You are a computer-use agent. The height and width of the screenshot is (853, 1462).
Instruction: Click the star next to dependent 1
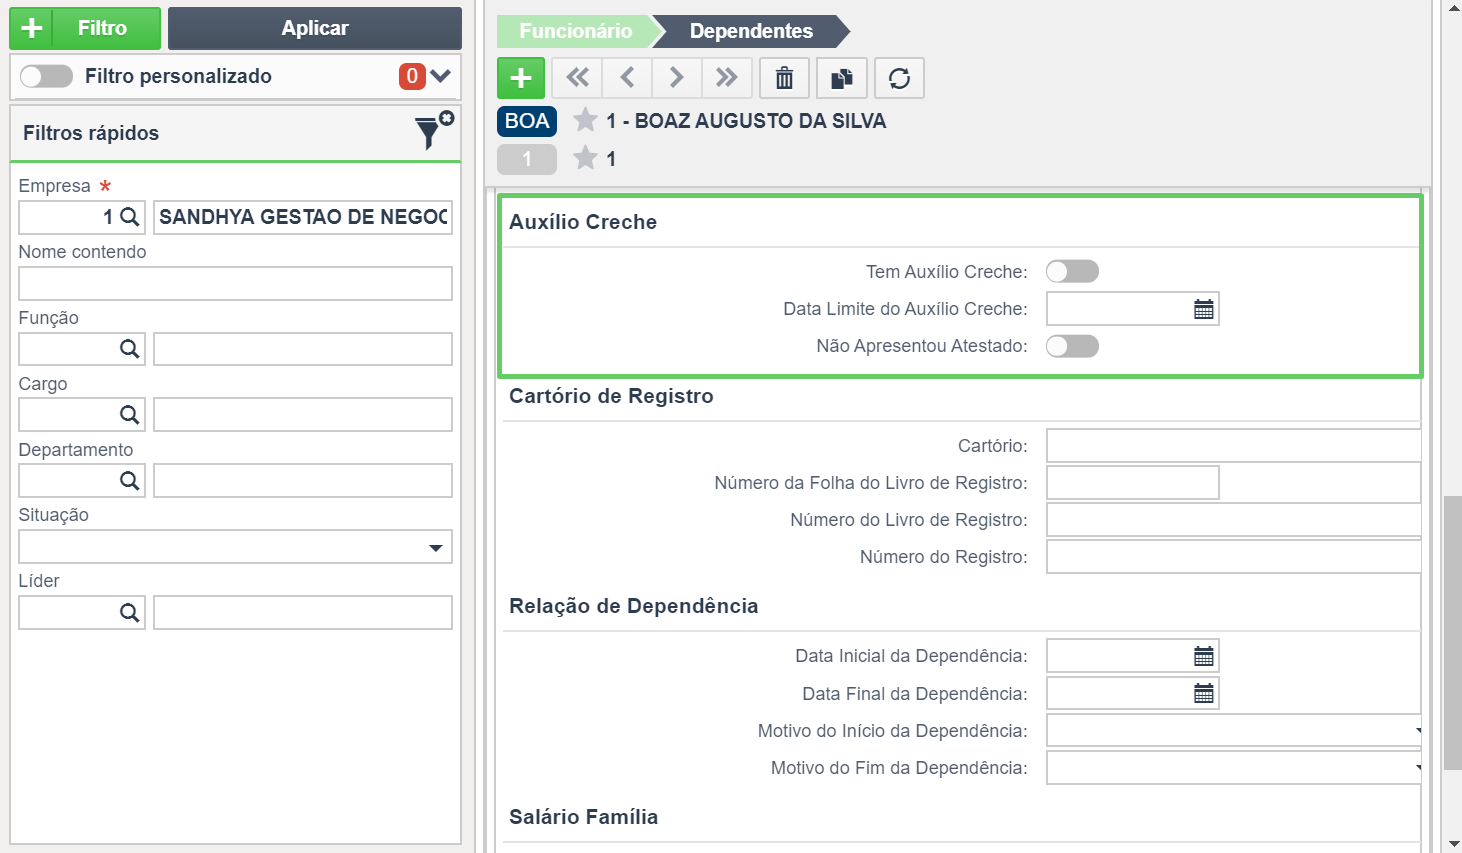585,158
